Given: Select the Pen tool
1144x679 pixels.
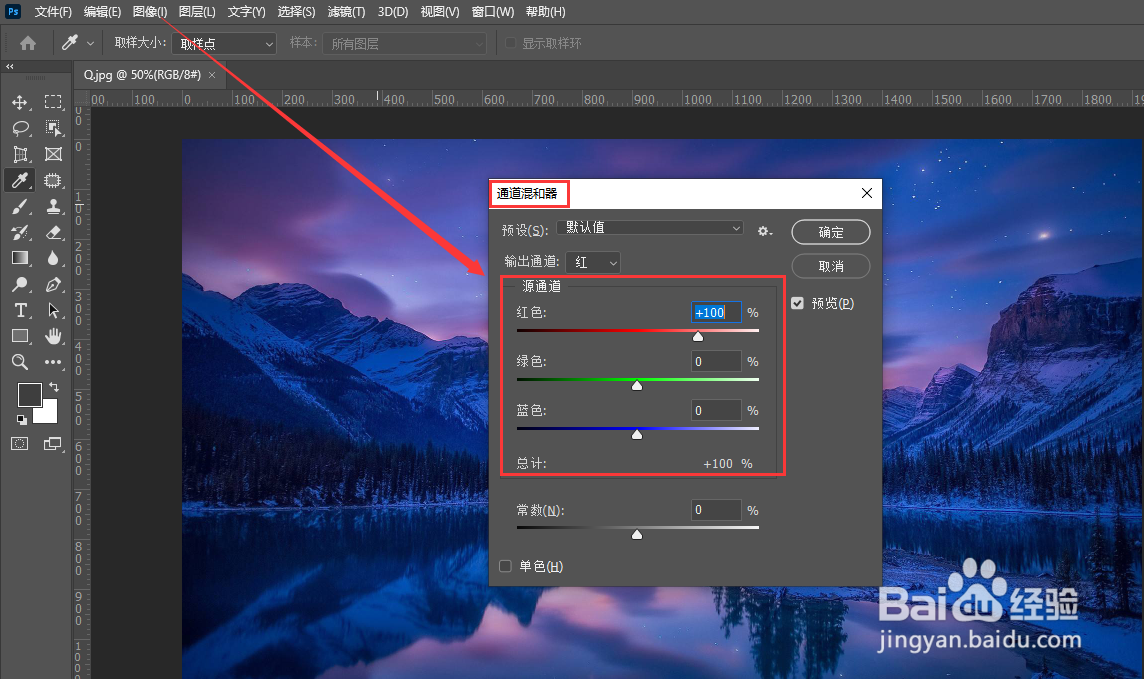Looking at the screenshot, I should [x=53, y=284].
